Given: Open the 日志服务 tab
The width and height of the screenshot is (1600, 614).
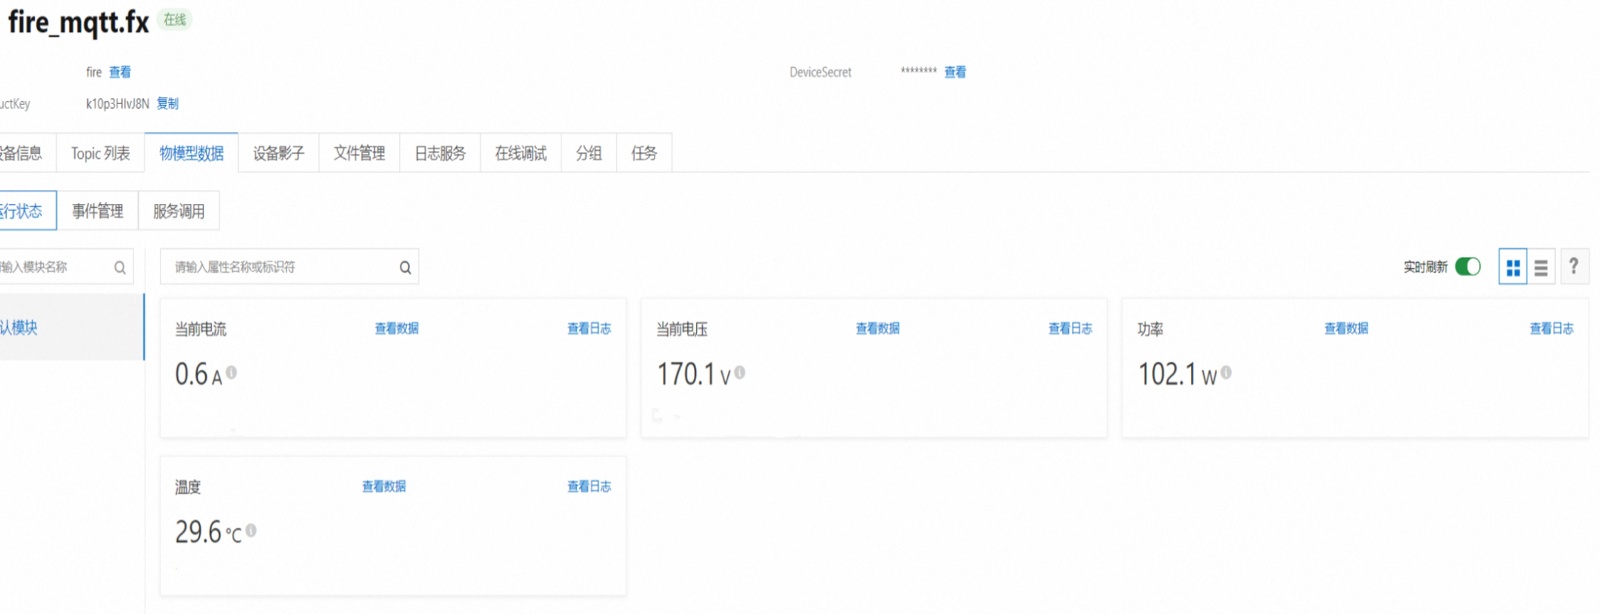Looking at the screenshot, I should 440,153.
